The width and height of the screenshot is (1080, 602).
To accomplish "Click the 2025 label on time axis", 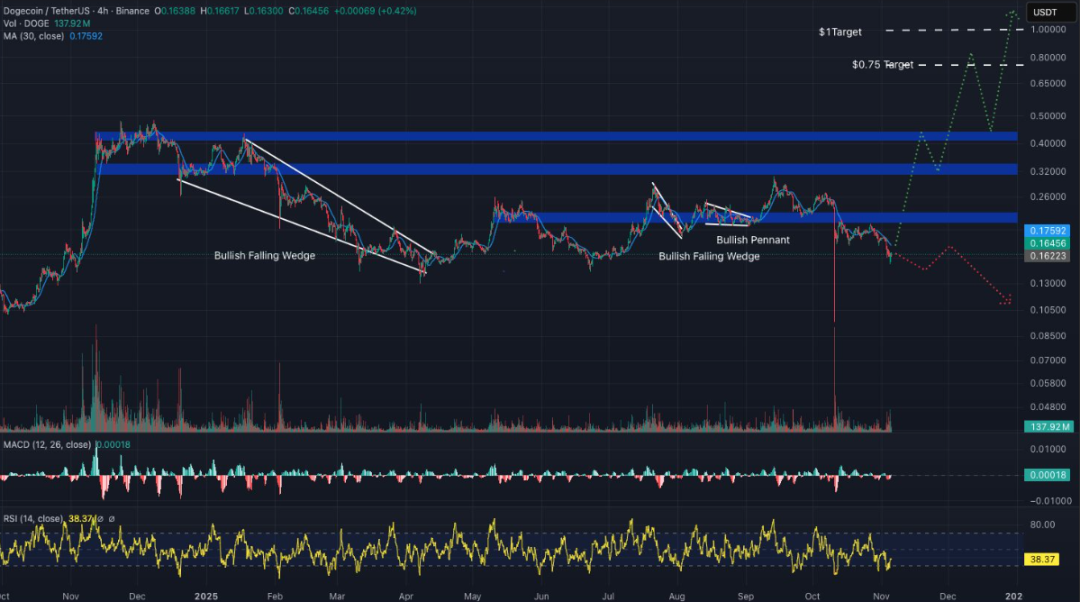I will click(x=204, y=594).
